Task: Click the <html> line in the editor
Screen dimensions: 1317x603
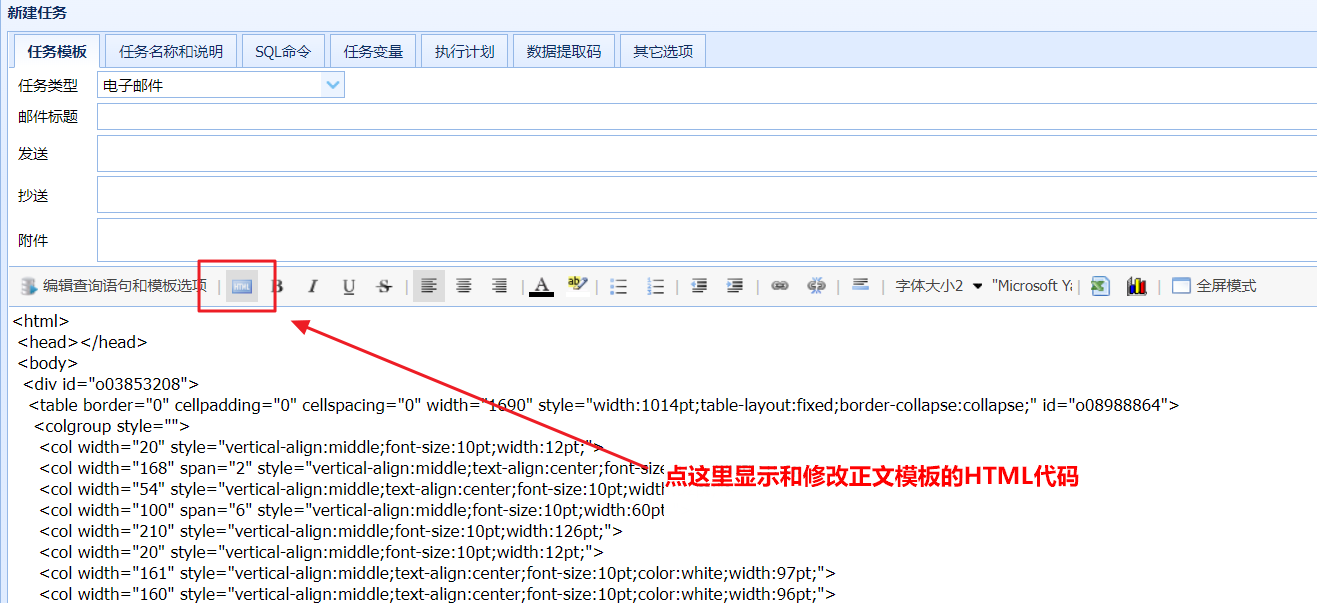Action: tap(41, 321)
